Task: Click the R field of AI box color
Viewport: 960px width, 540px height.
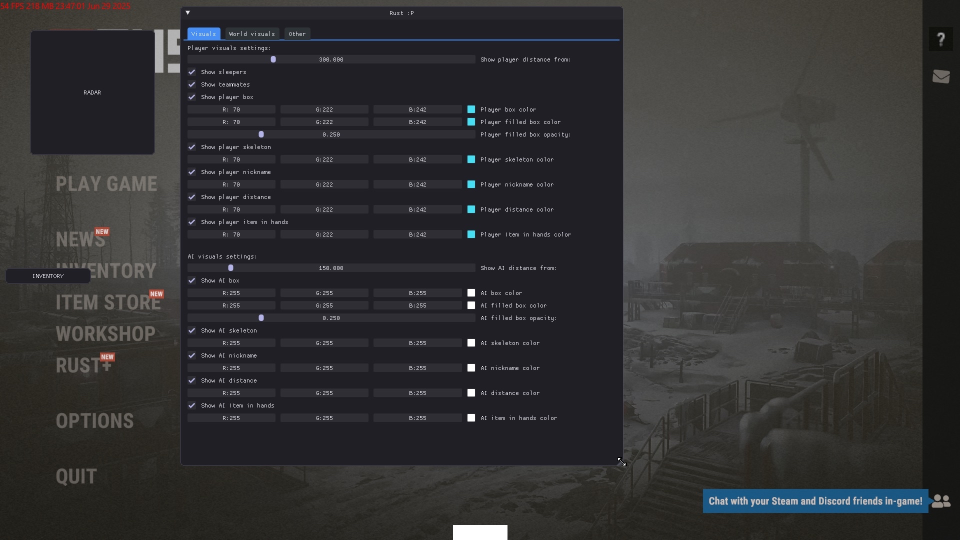Action: (231, 293)
